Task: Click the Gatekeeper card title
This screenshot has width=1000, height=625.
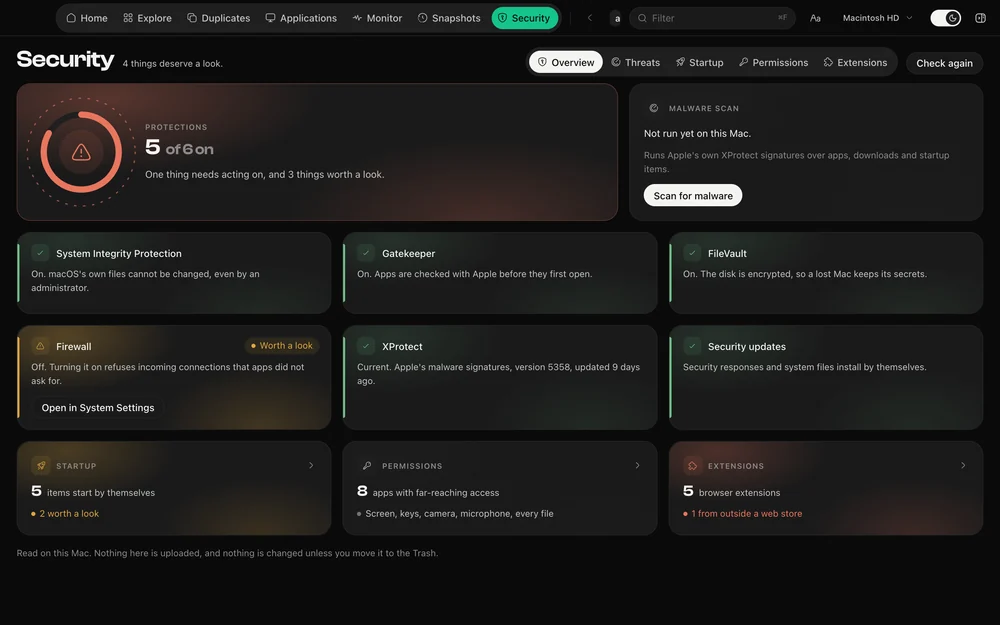Action: pyautogui.click(x=408, y=253)
